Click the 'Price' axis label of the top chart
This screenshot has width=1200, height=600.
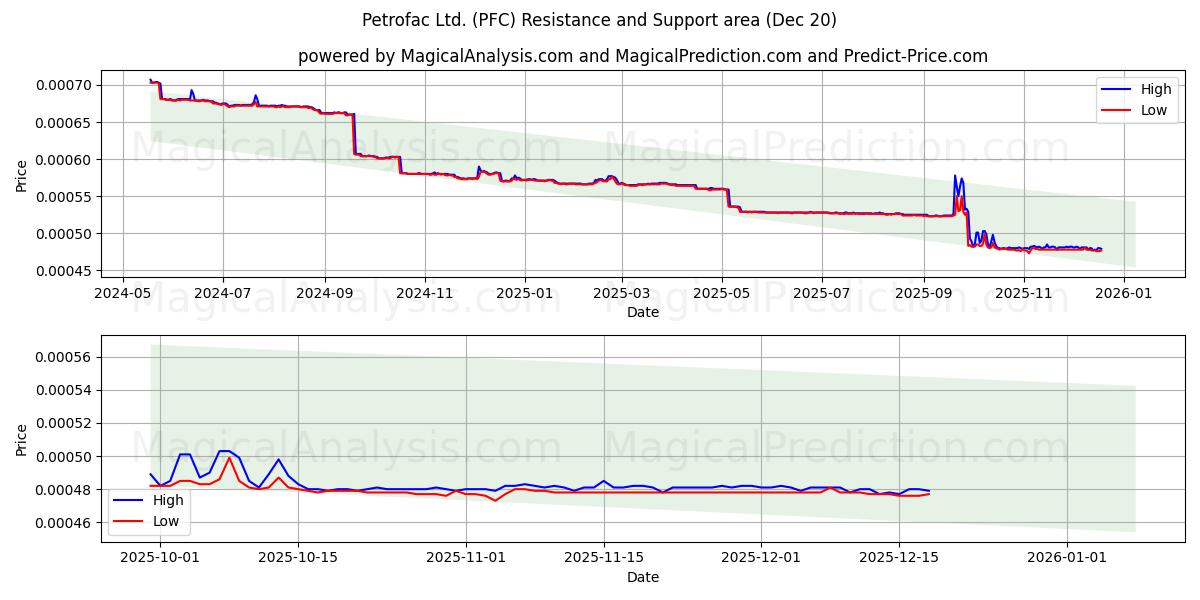[22, 176]
